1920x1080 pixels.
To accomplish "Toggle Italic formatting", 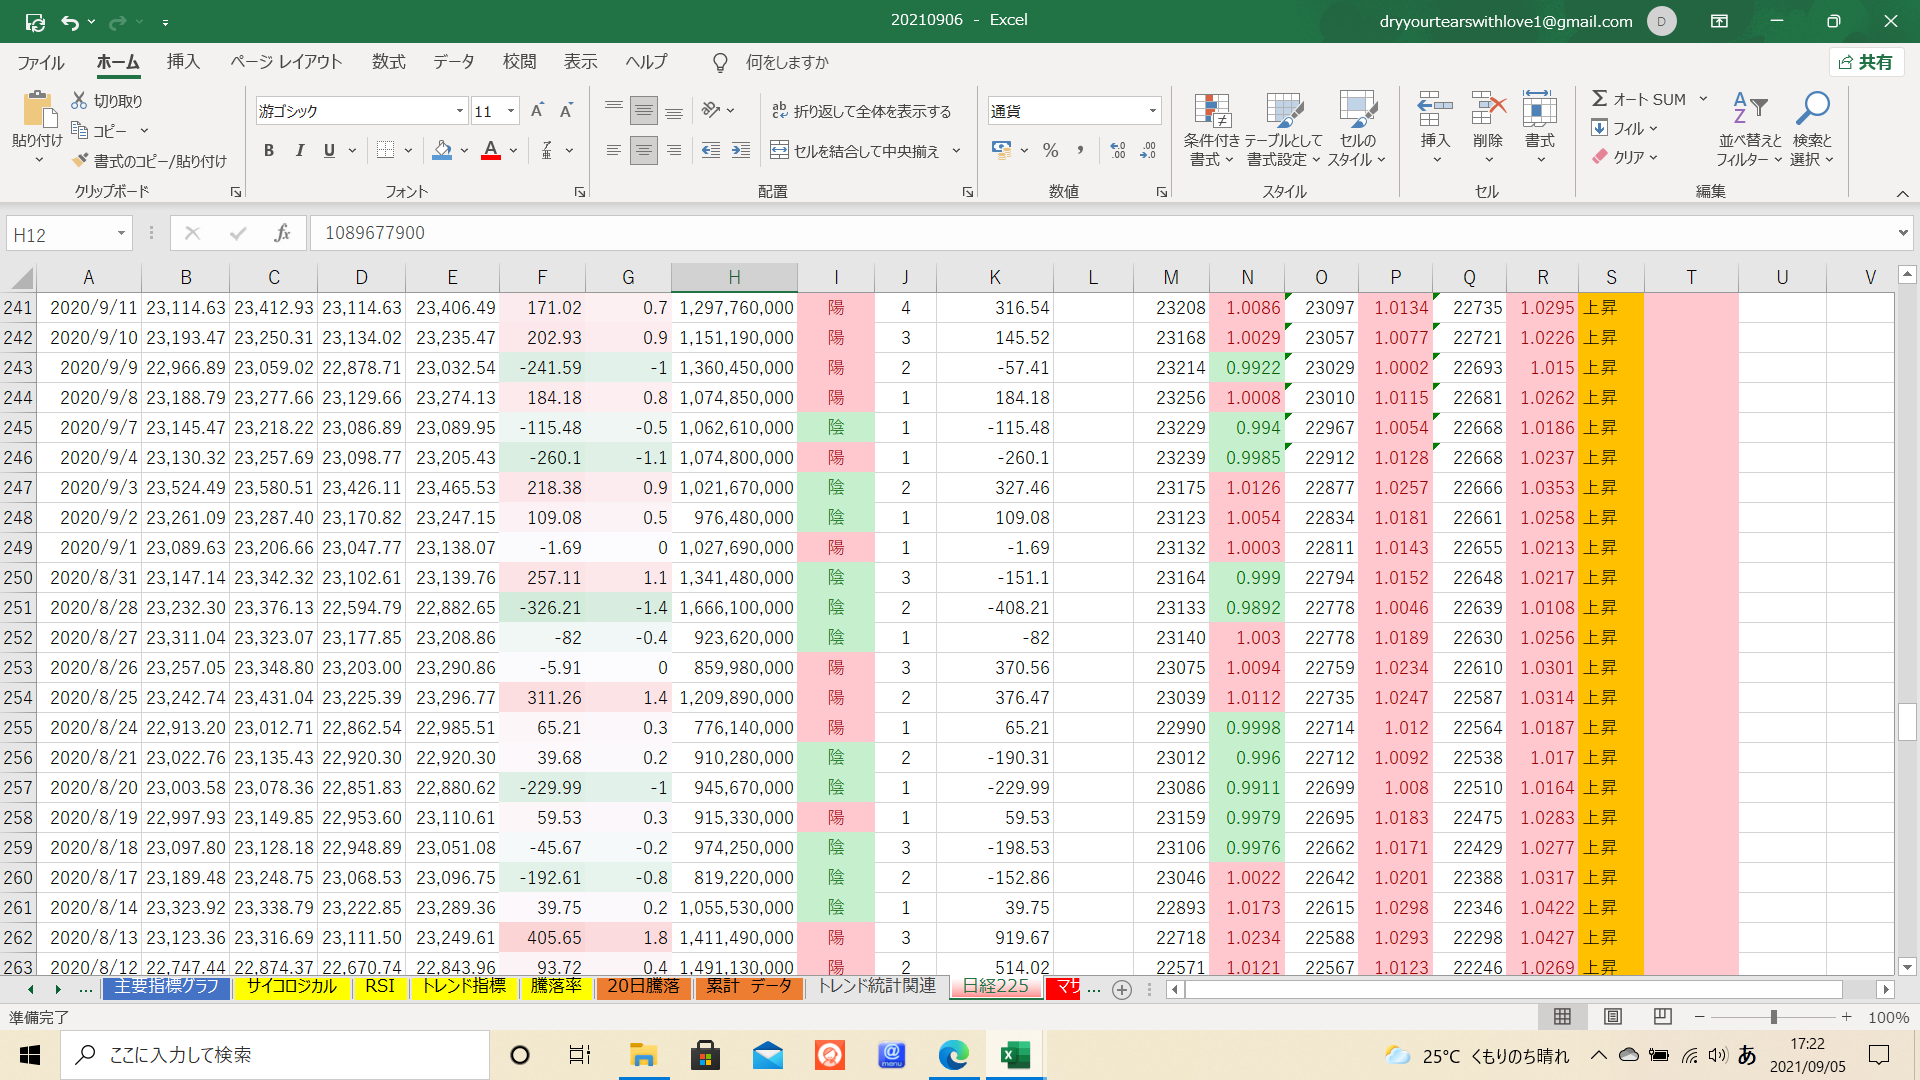I will tap(299, 150).
